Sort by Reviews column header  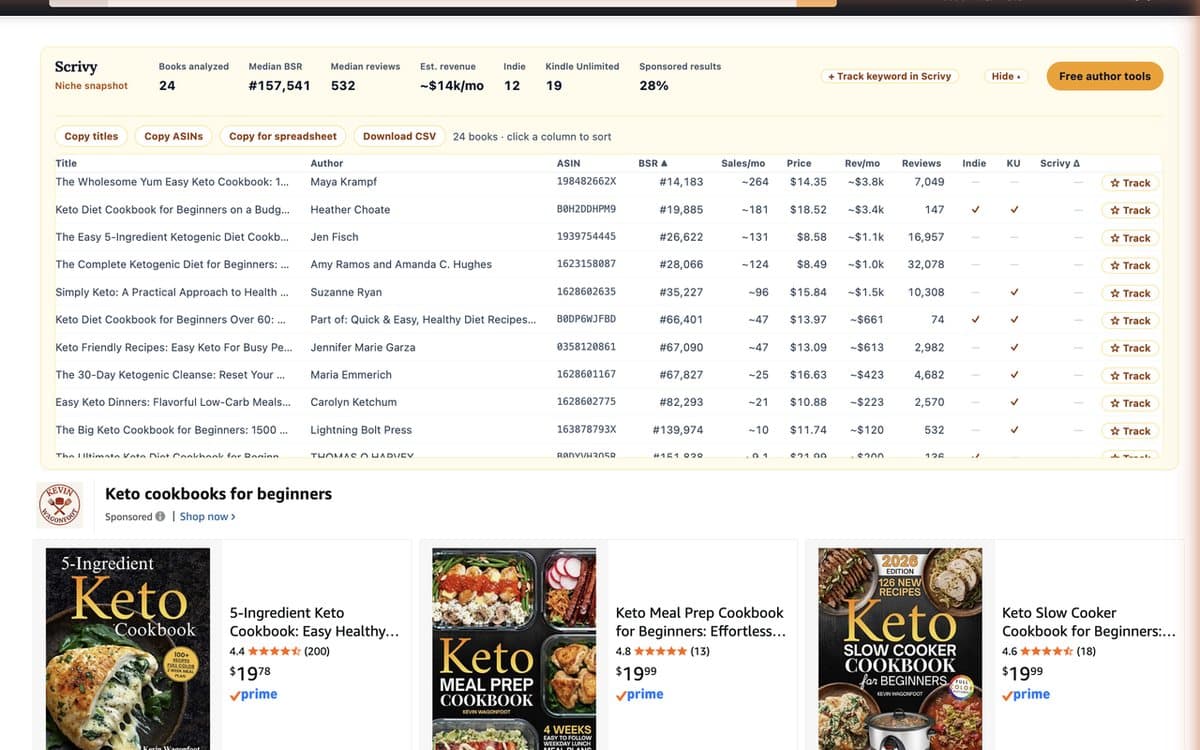[921, 163]
